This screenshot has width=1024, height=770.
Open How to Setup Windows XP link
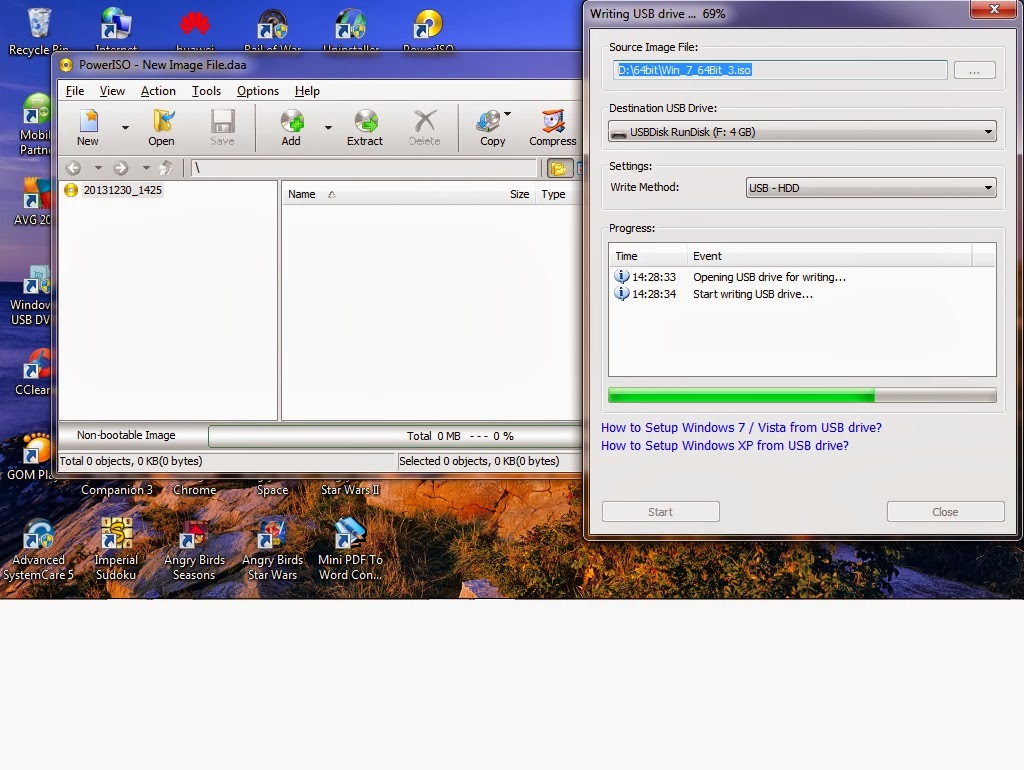(x=725, y=445)
